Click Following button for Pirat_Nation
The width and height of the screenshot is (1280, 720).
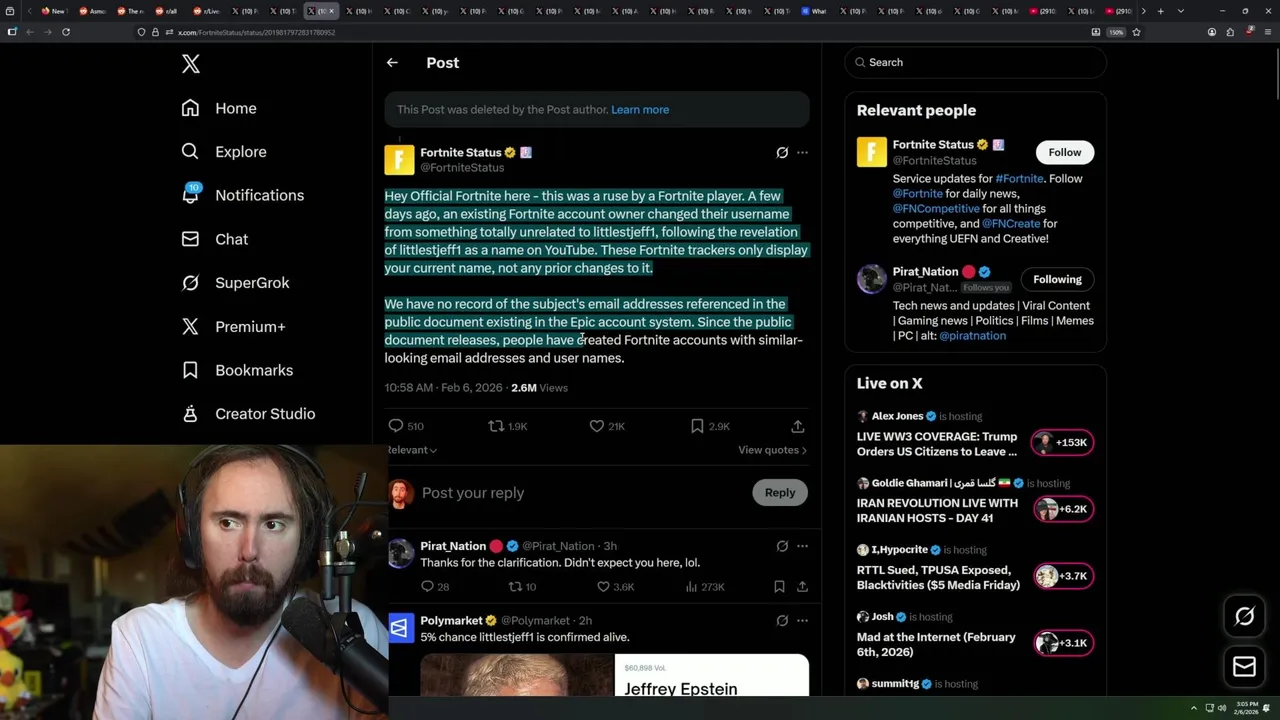click(x=1057, y=279)
